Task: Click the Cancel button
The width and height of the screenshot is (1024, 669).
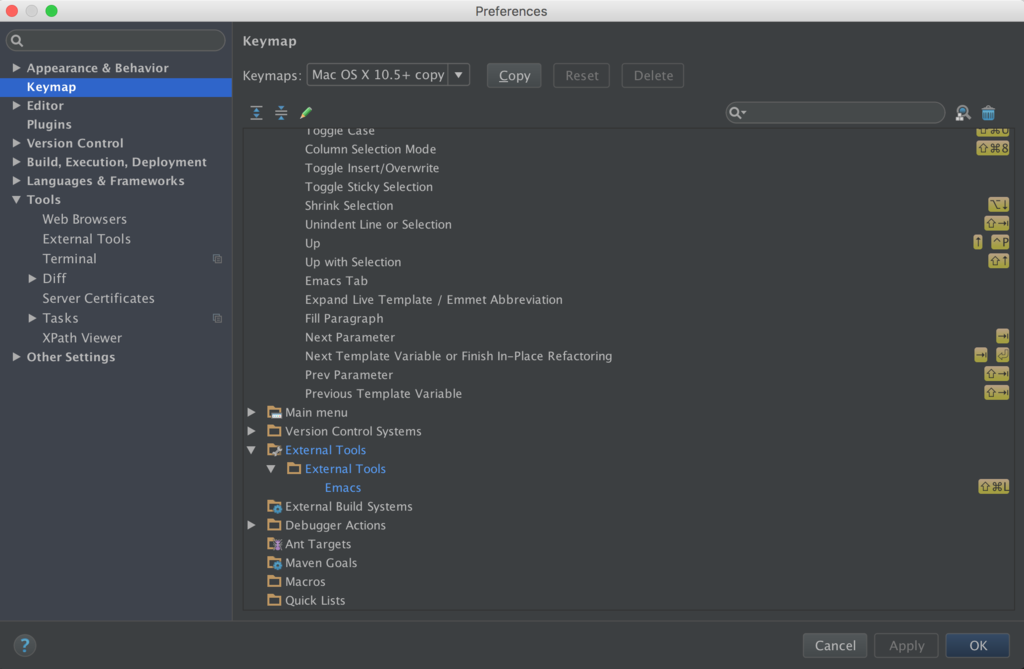Action: (x=835, y=645)
